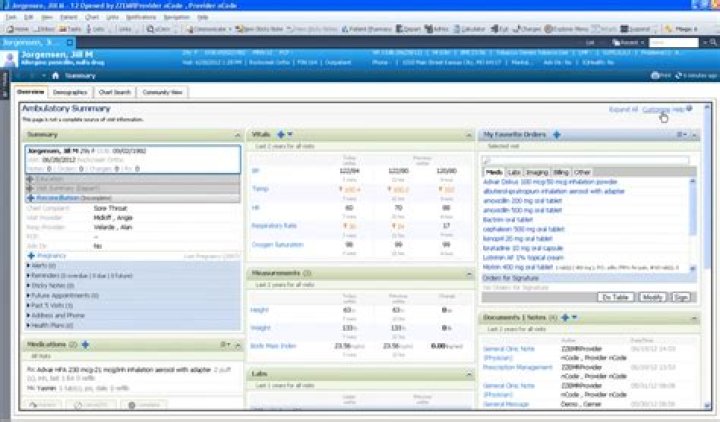
Task: Open Explorer Menu from toolbar
Action: point(566,29)
